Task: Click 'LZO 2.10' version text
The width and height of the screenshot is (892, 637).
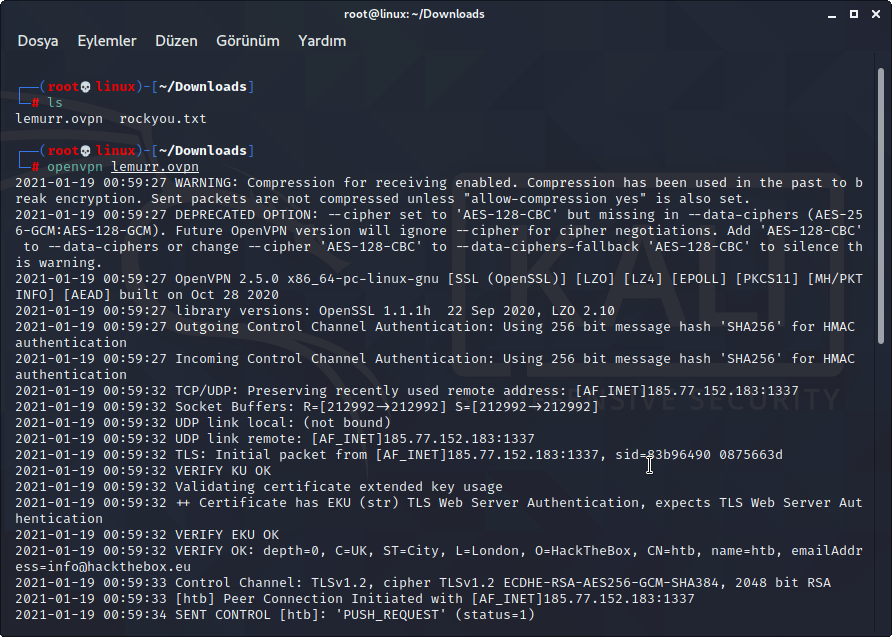Action: [x=583, y=311]
